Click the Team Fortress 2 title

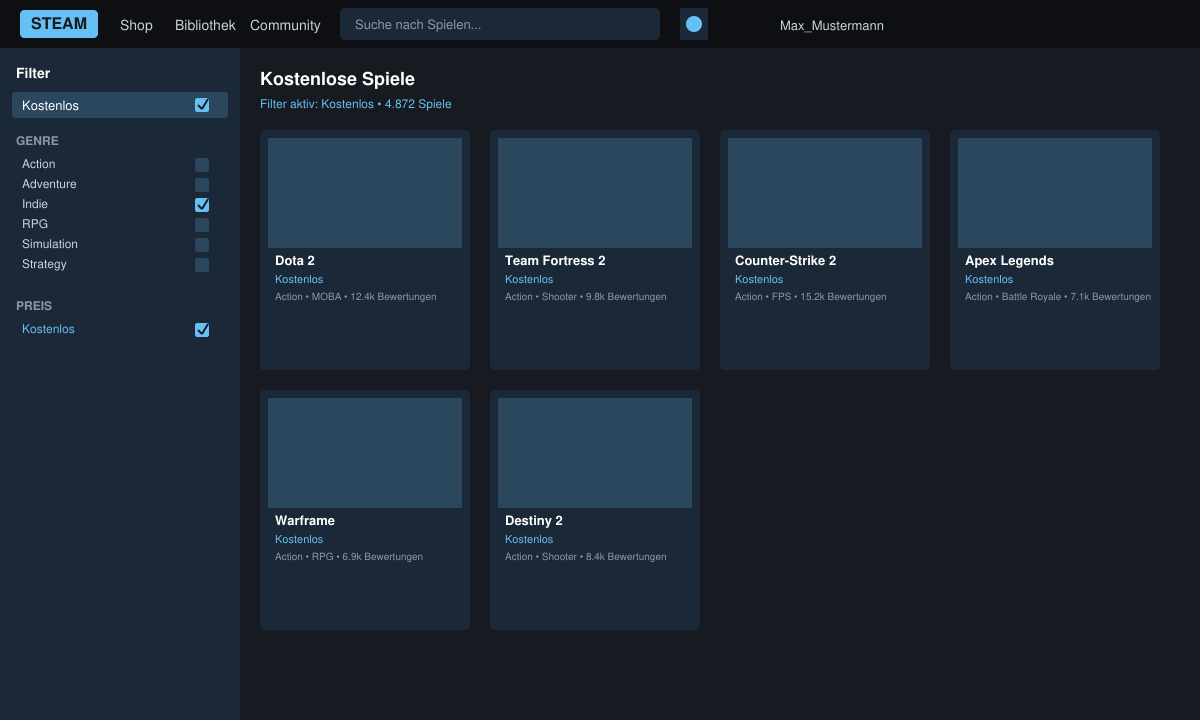[555, 261]
